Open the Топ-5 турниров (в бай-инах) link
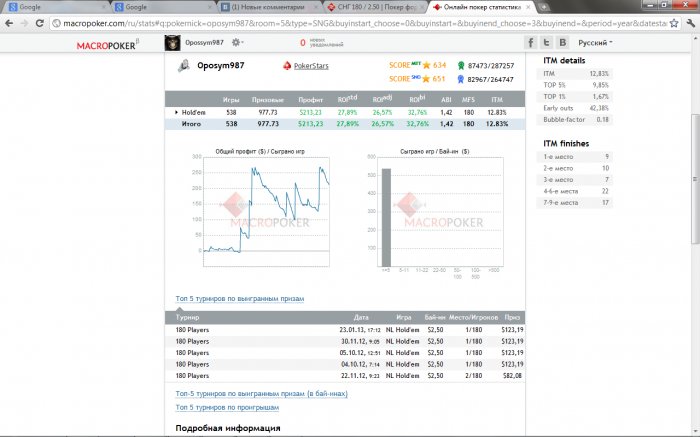This screenshot has width=700, height=437. pyautogui.click(x=262, y=394)
